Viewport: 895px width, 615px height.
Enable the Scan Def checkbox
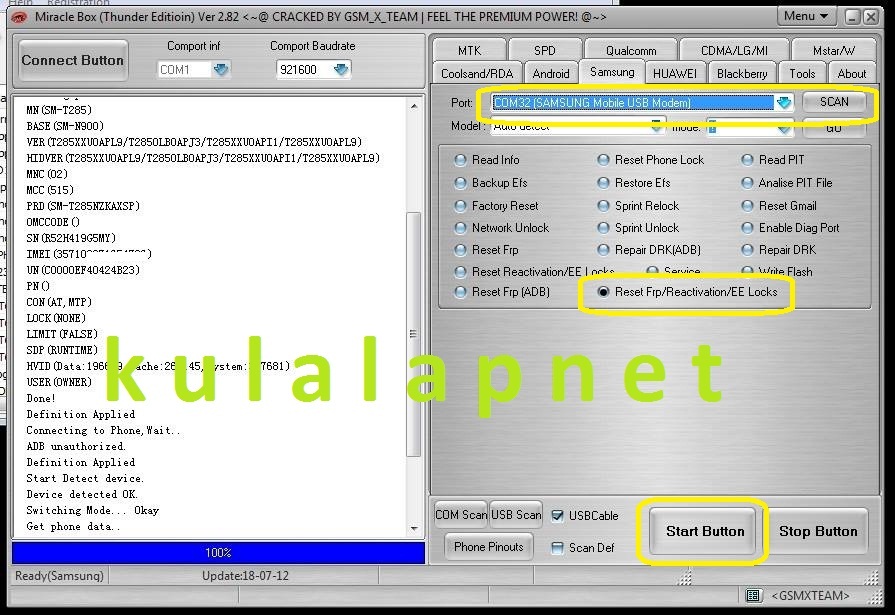point(558,548)
